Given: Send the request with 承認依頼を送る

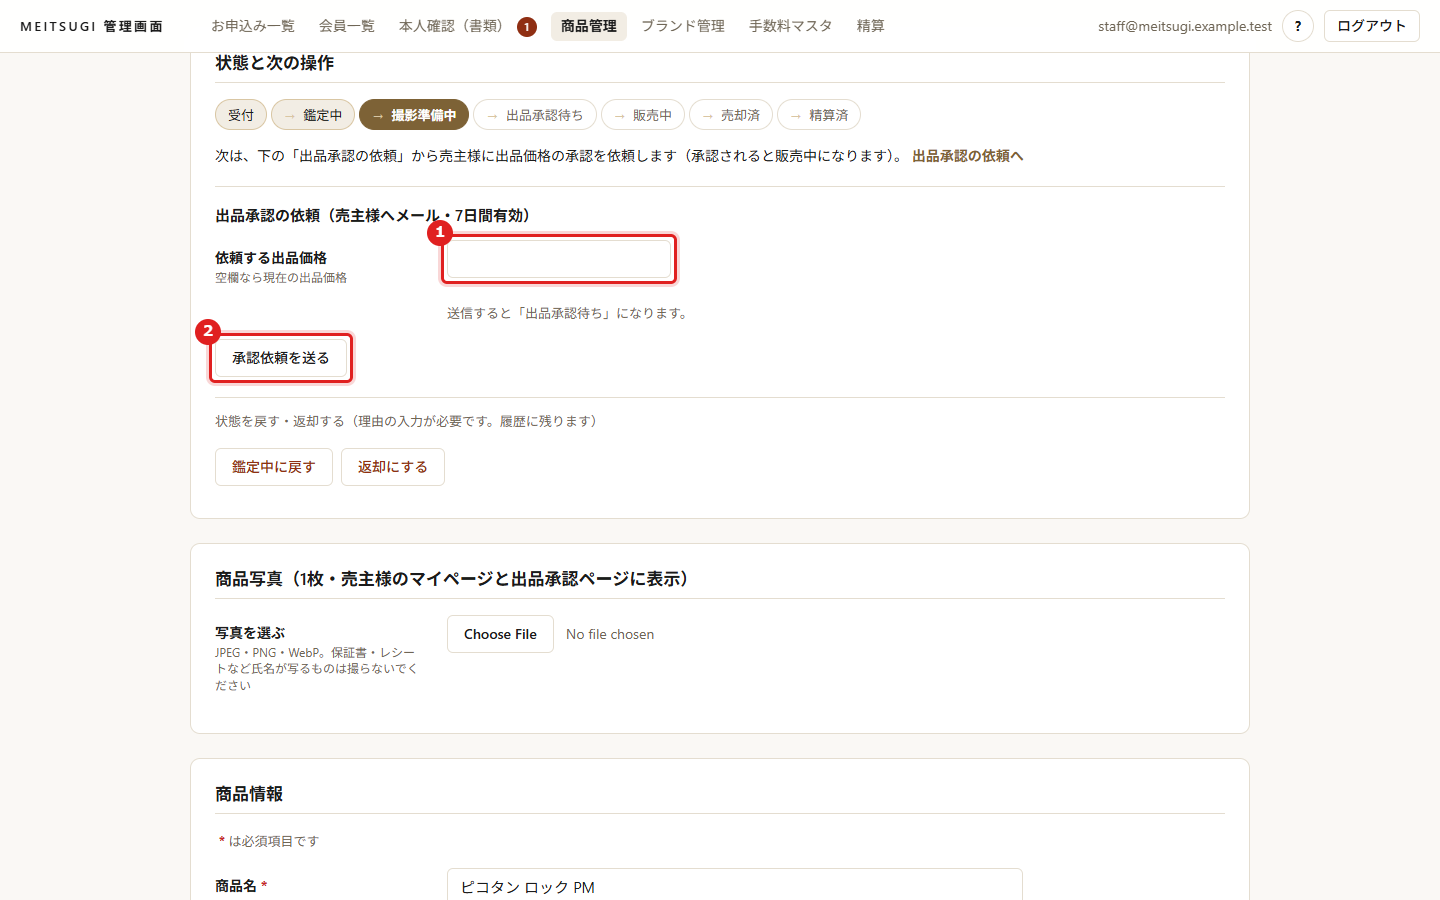Looking at the screenshot, I should (x=281, y=358).
